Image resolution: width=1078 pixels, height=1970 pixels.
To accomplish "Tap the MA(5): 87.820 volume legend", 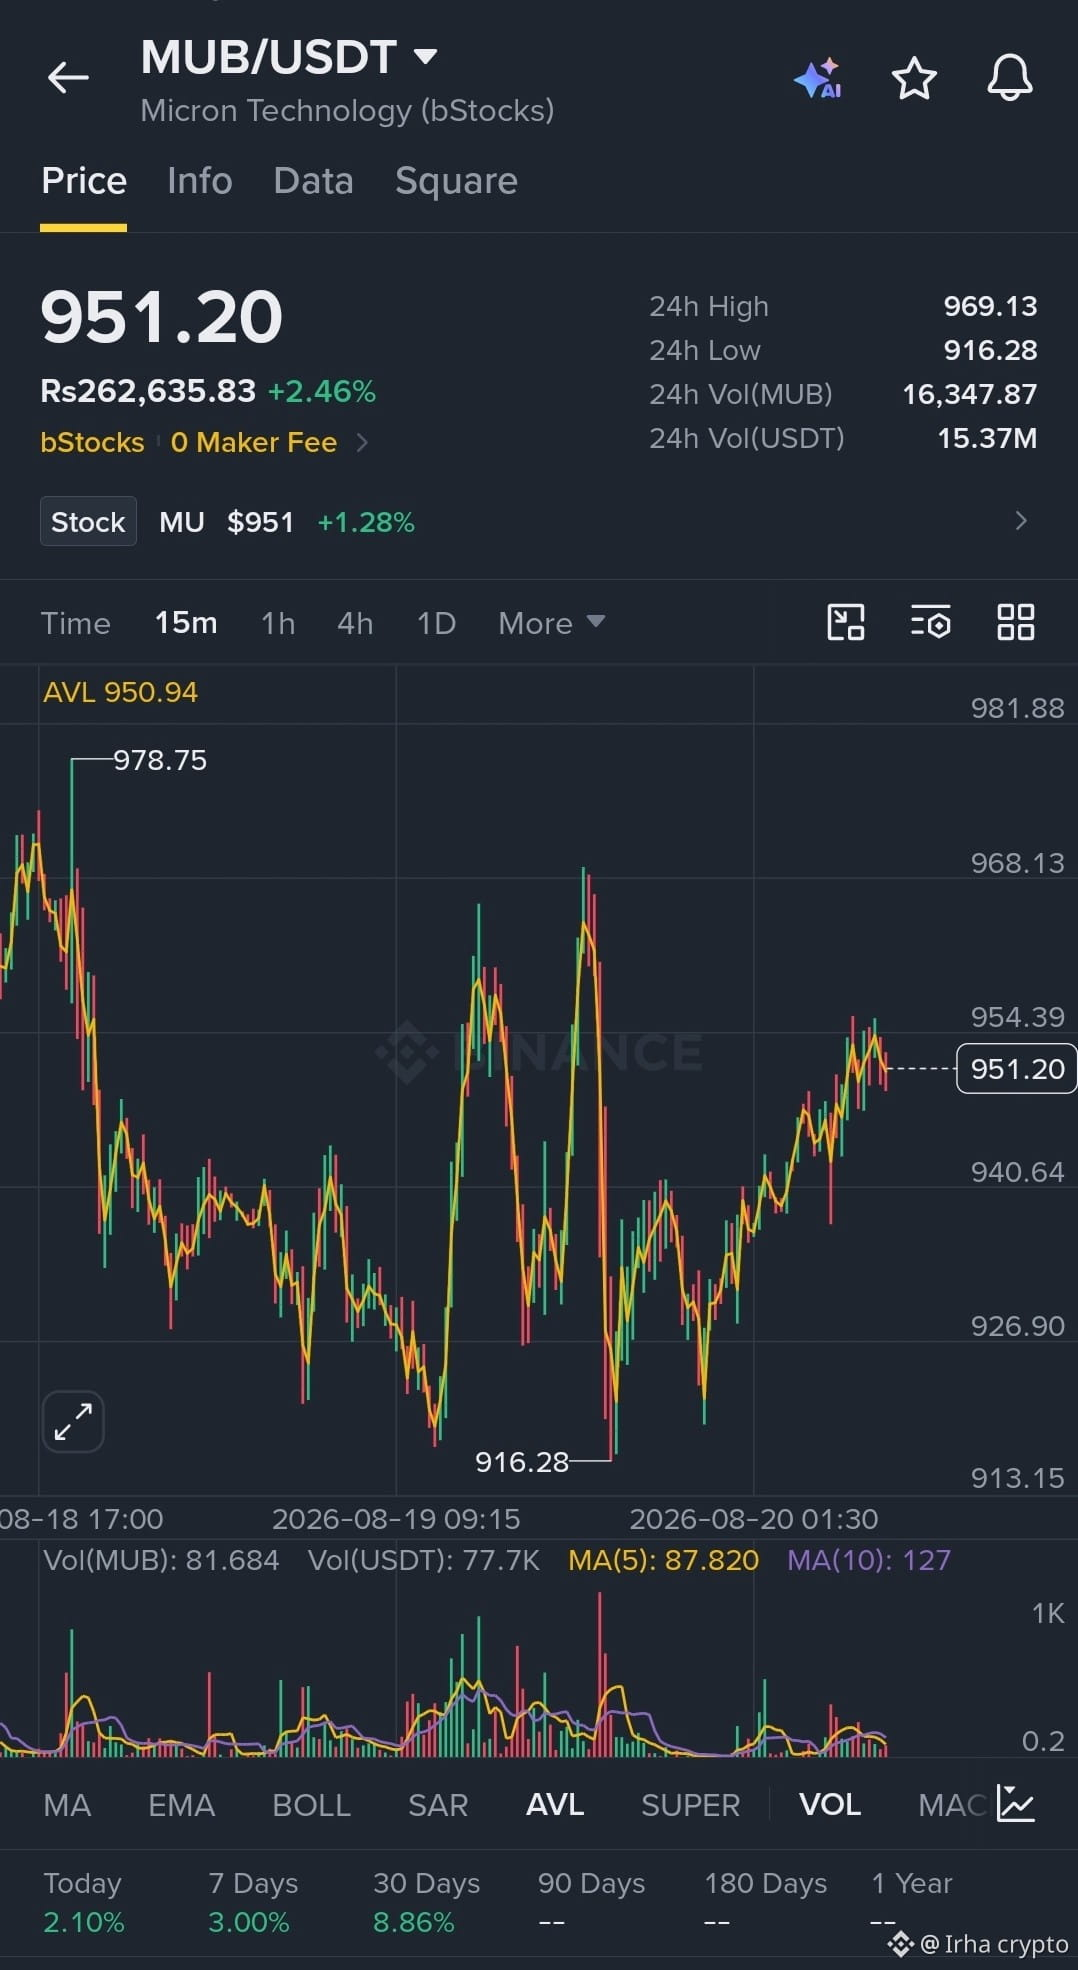I will click(x=663, y=1560).
